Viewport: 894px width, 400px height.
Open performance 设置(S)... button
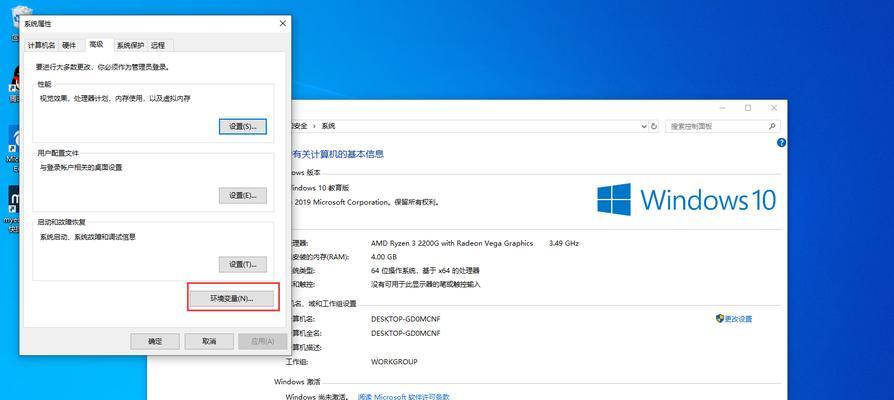click(x=242, y=126)
